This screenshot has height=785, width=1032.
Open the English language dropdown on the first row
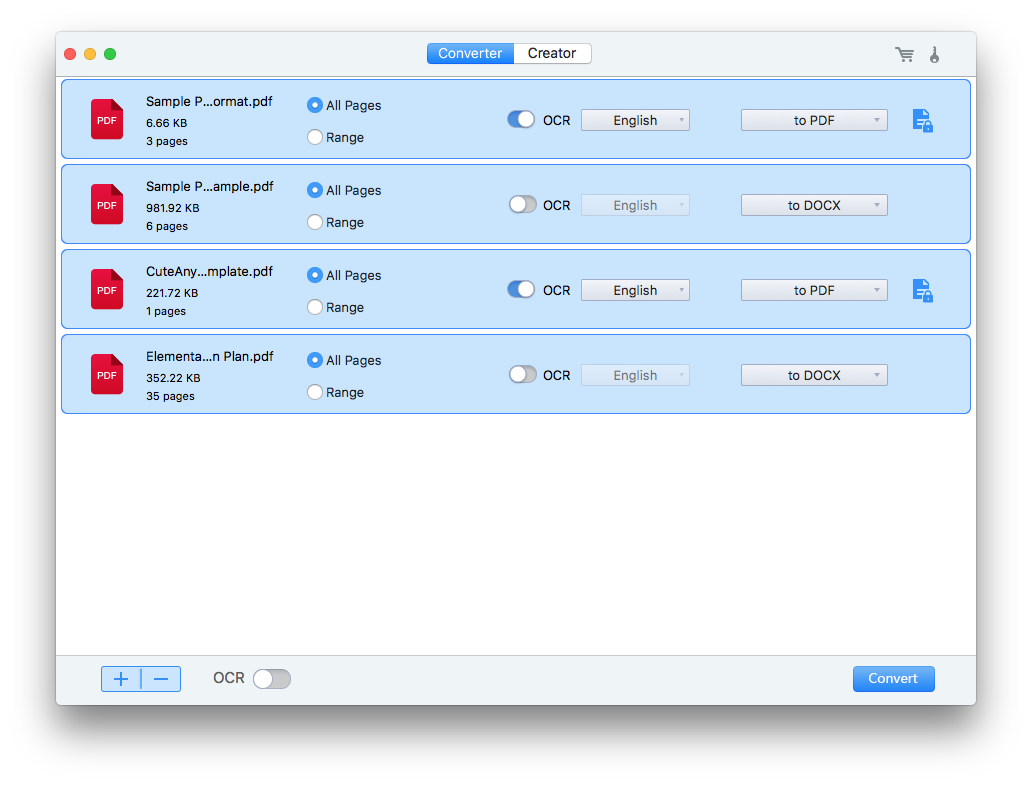(x=635, y=119)
